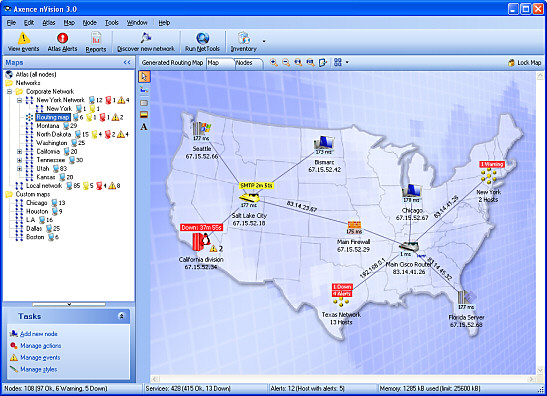Image resolution: width=547 pixels, height=396 pixels.
Task: Open the Window menu
Action: [x=137, y=23]
